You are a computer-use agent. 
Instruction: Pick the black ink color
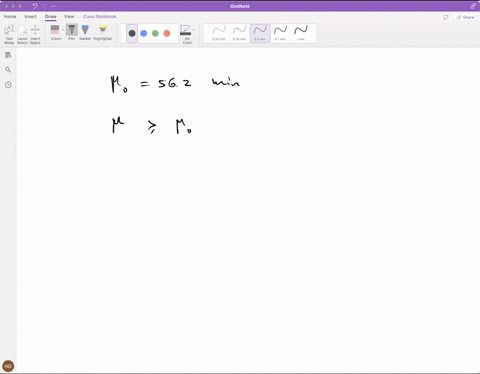(x=132, y=33)
